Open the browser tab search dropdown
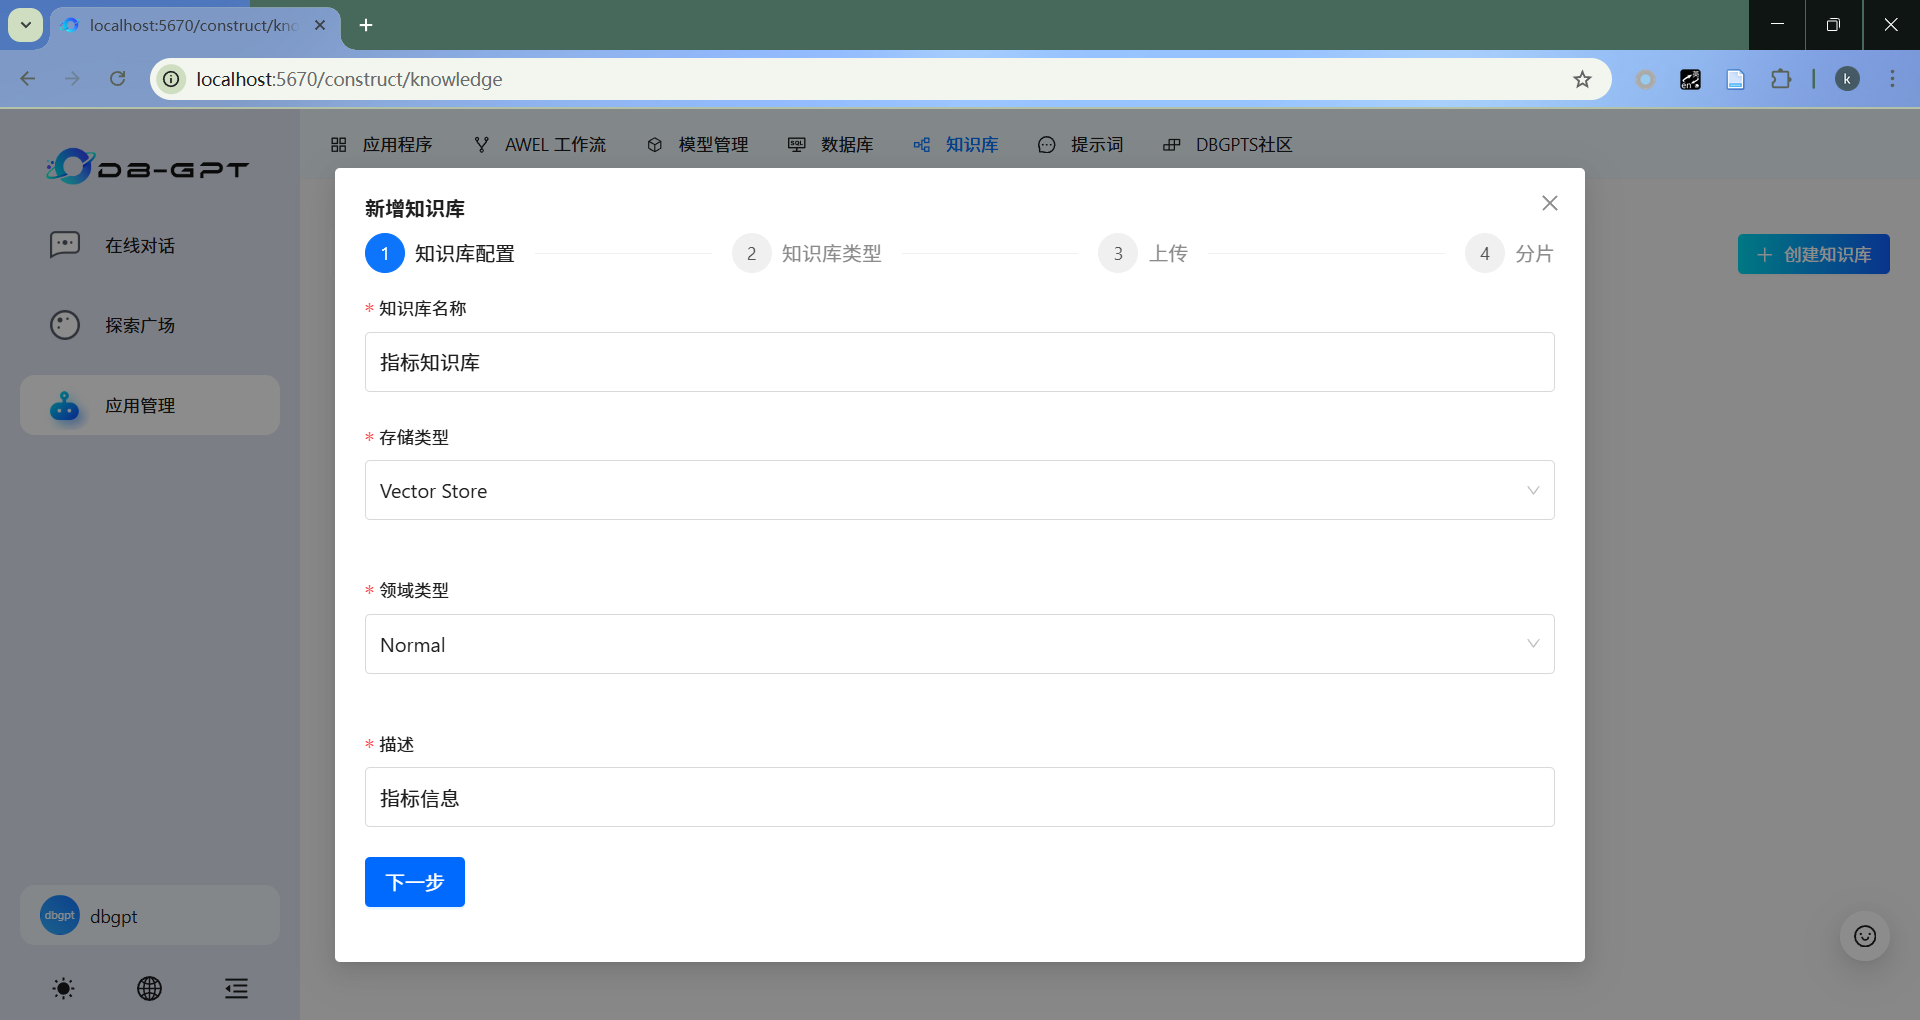Screen dimensions: 1920x1020 (26, 25)
